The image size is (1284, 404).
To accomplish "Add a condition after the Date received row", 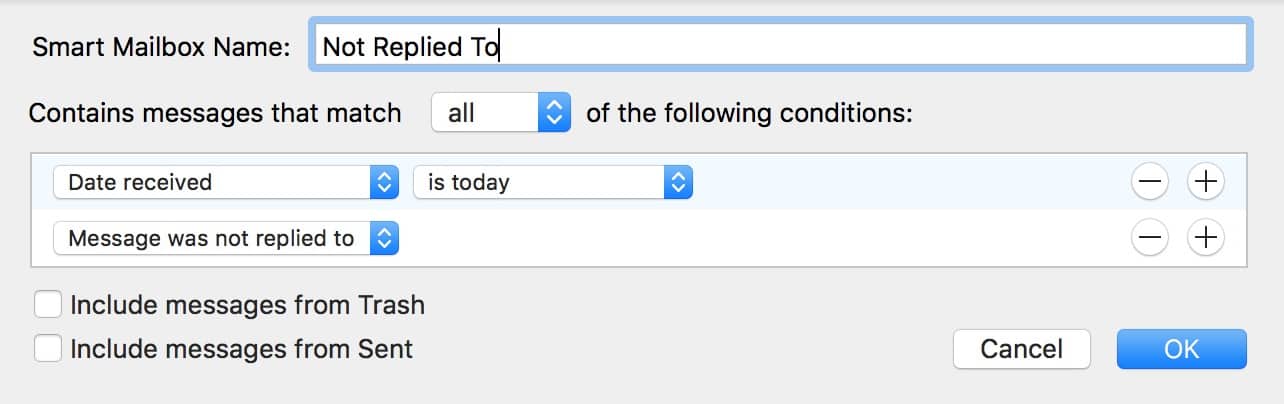I will 1206,182.
